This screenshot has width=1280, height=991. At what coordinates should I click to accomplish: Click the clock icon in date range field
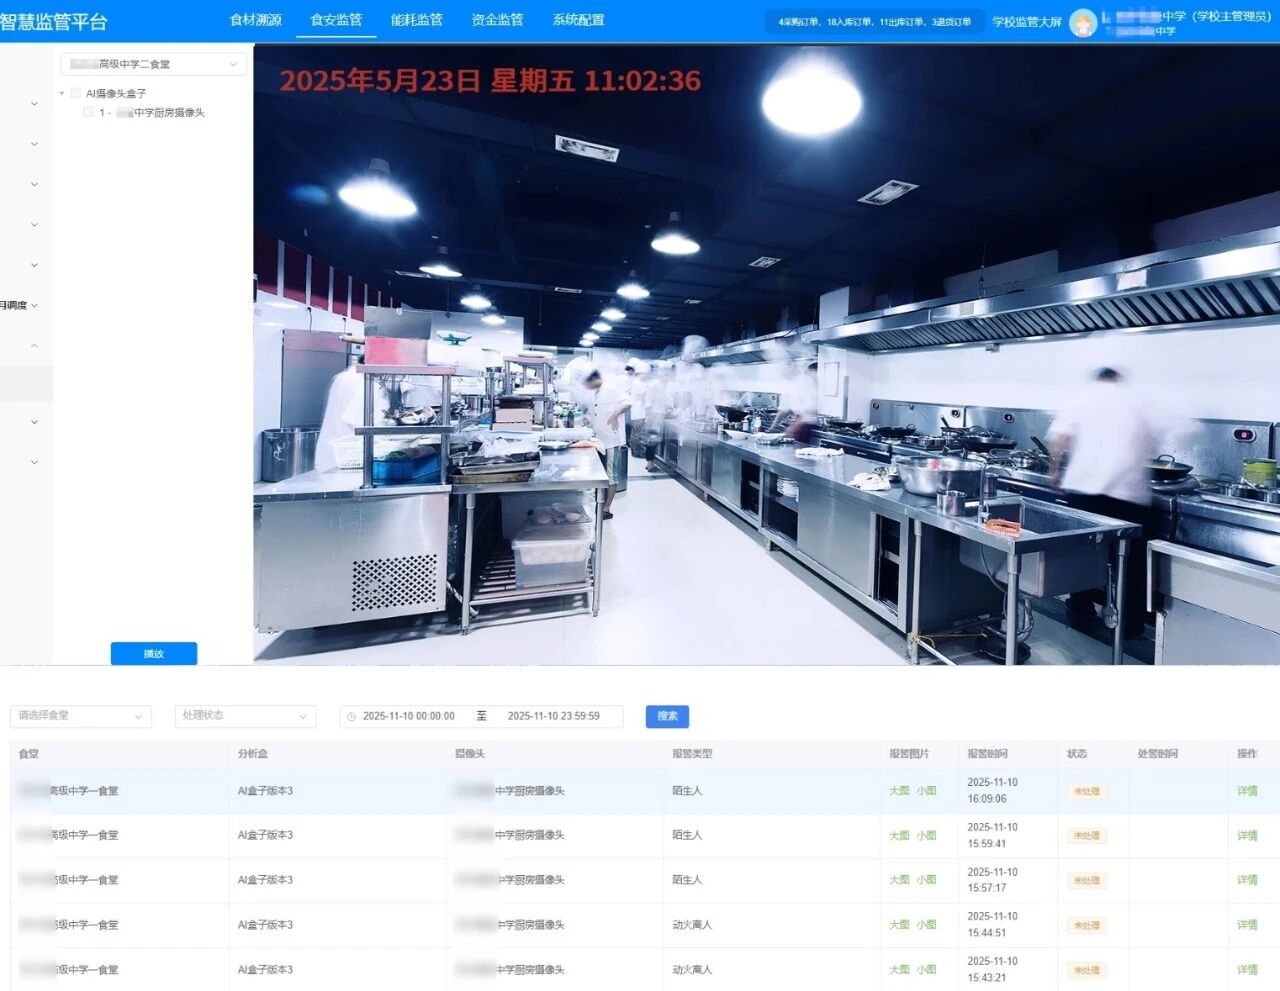pos(351,716)
